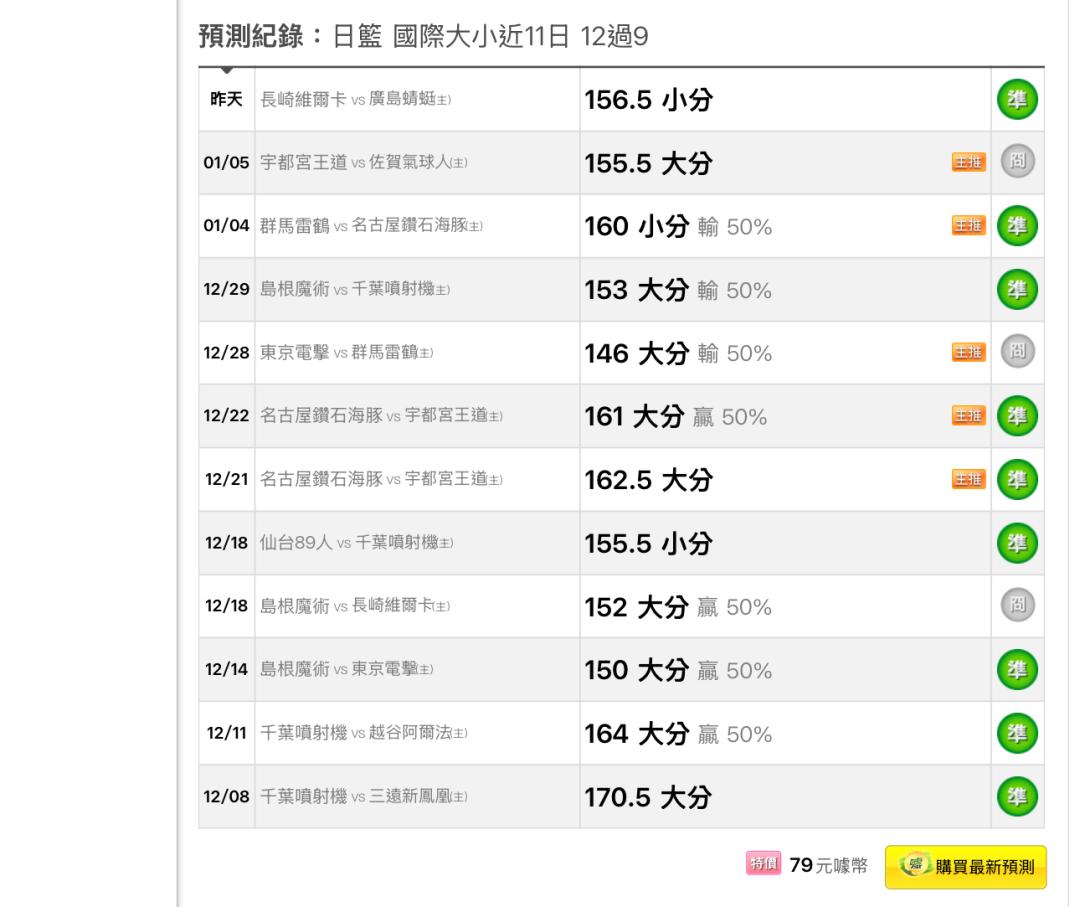This screenshot has width=1080, height=907.
Task: Click gray badge on 12/28 東京電擊 row
Action: click(1017, 353)
